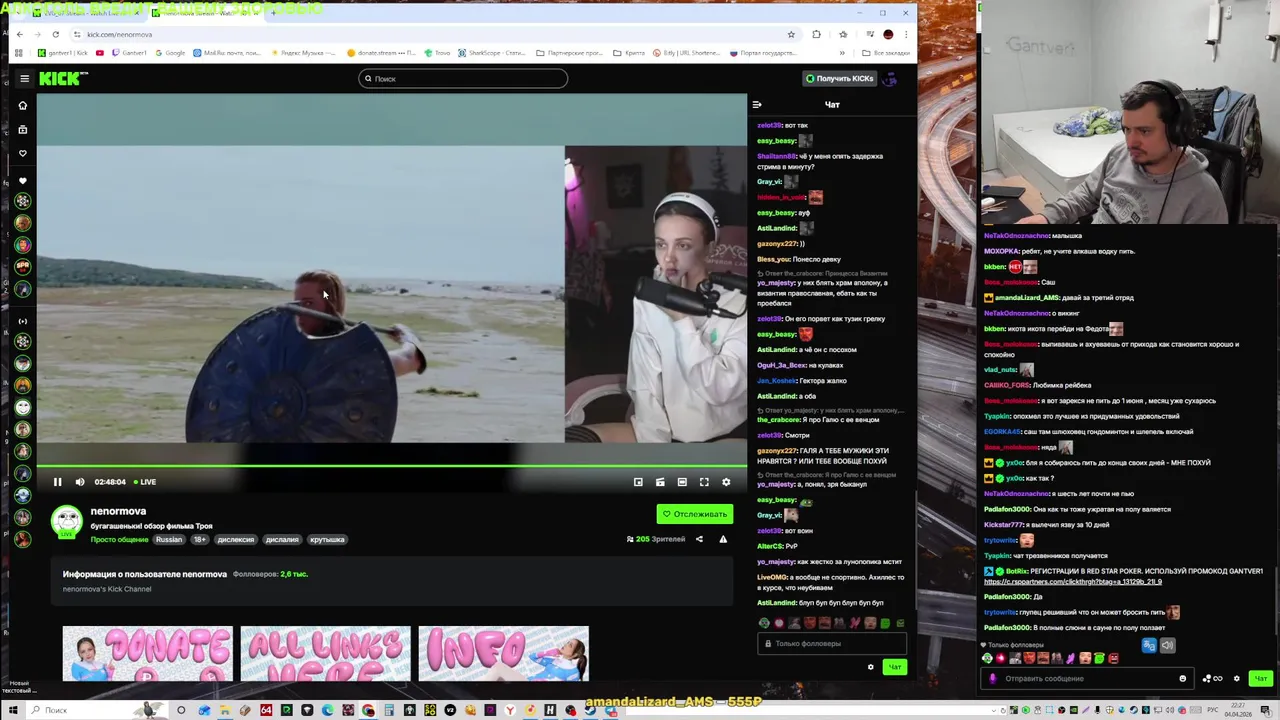Click the translate icon in right chat
Screen dimensions: 1280x720
1149,645
